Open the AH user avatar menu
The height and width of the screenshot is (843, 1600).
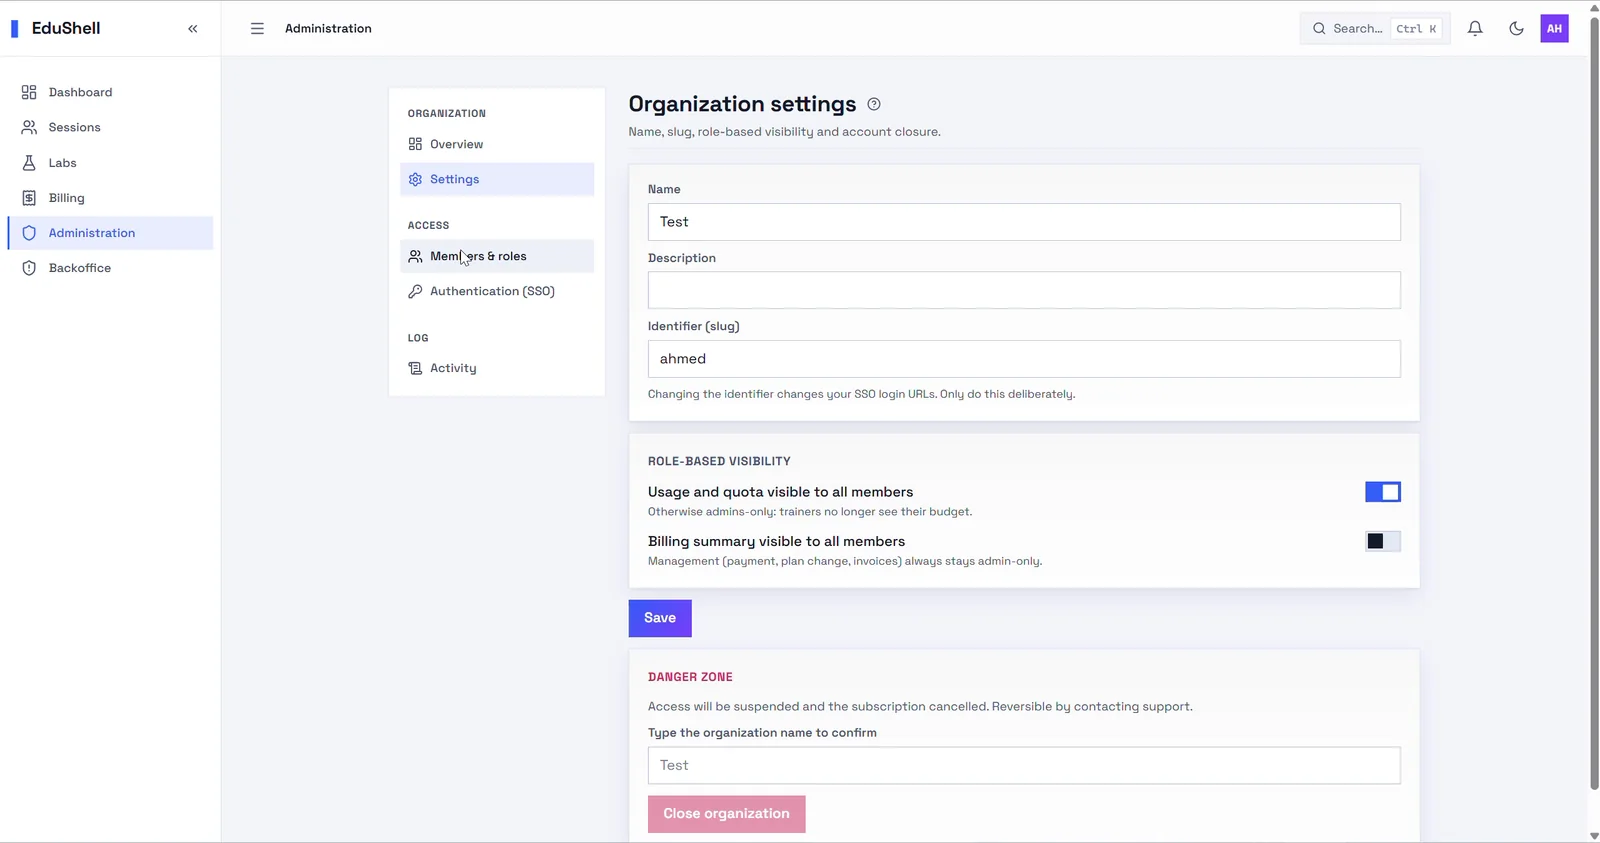(x=1554, y=29)
